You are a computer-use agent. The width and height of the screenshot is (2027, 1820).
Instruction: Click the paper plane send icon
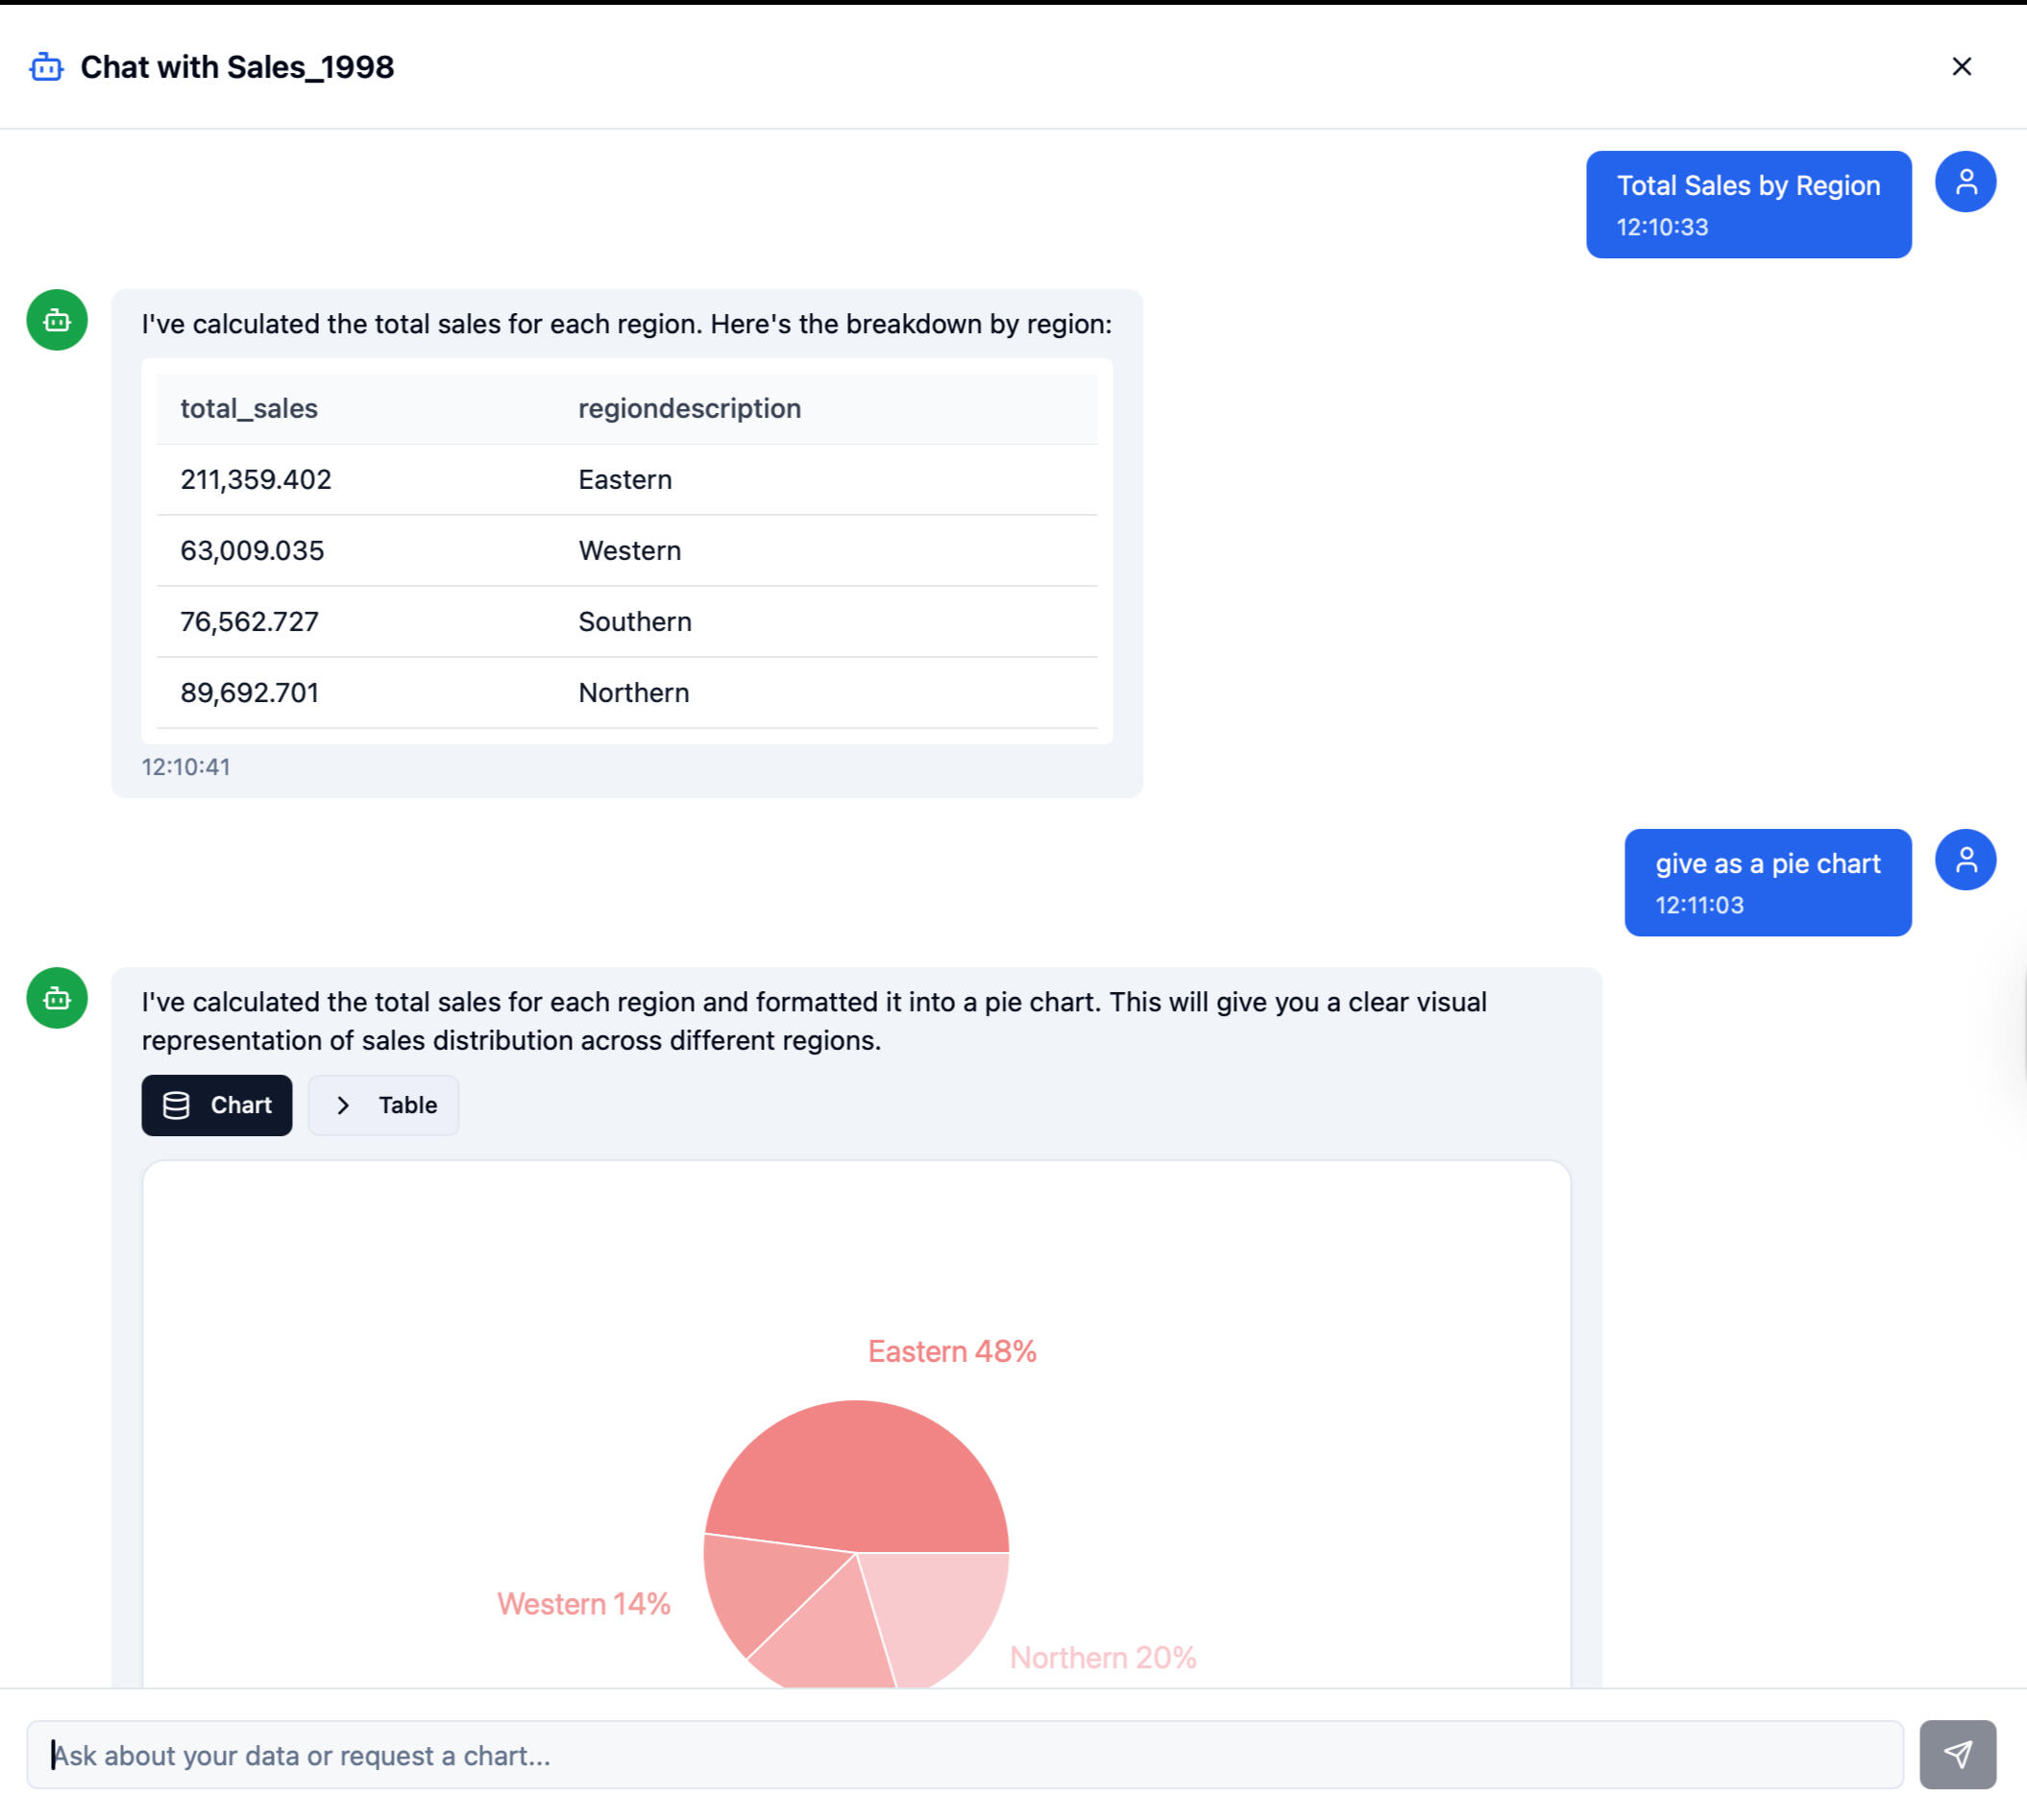pos(1956,1754)
